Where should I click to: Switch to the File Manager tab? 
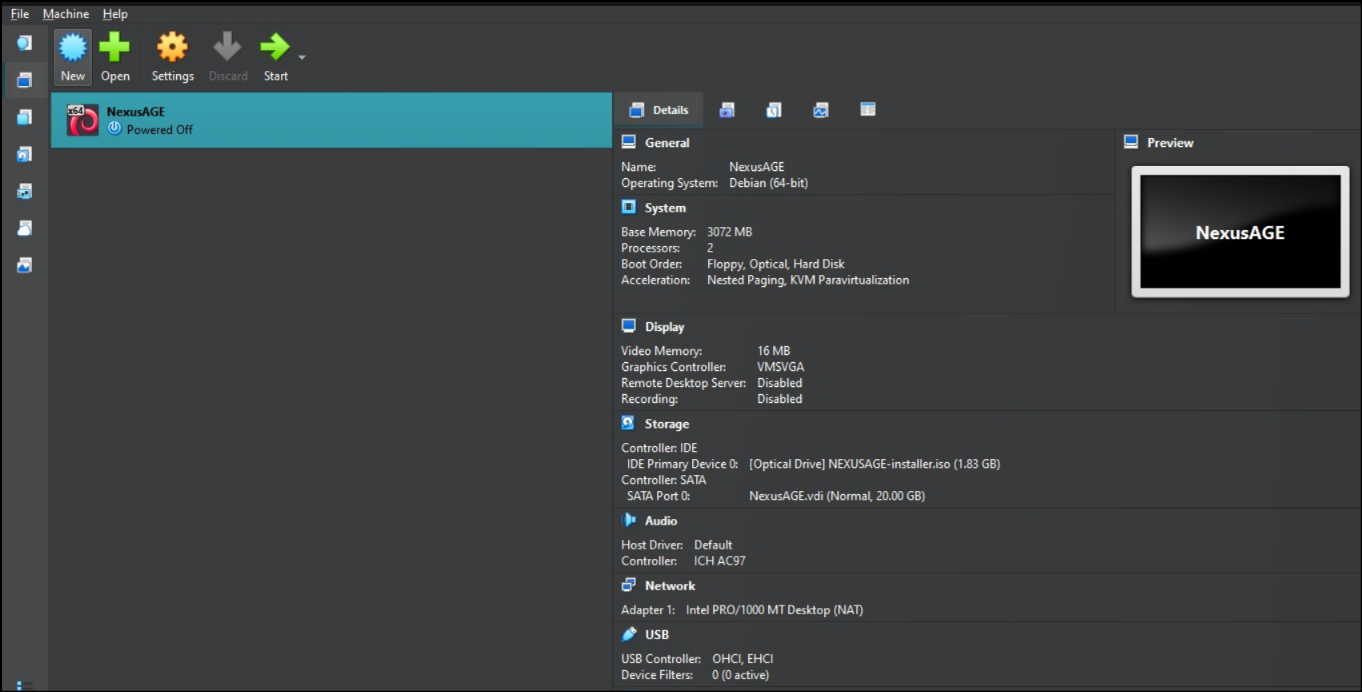click(868, 110)
